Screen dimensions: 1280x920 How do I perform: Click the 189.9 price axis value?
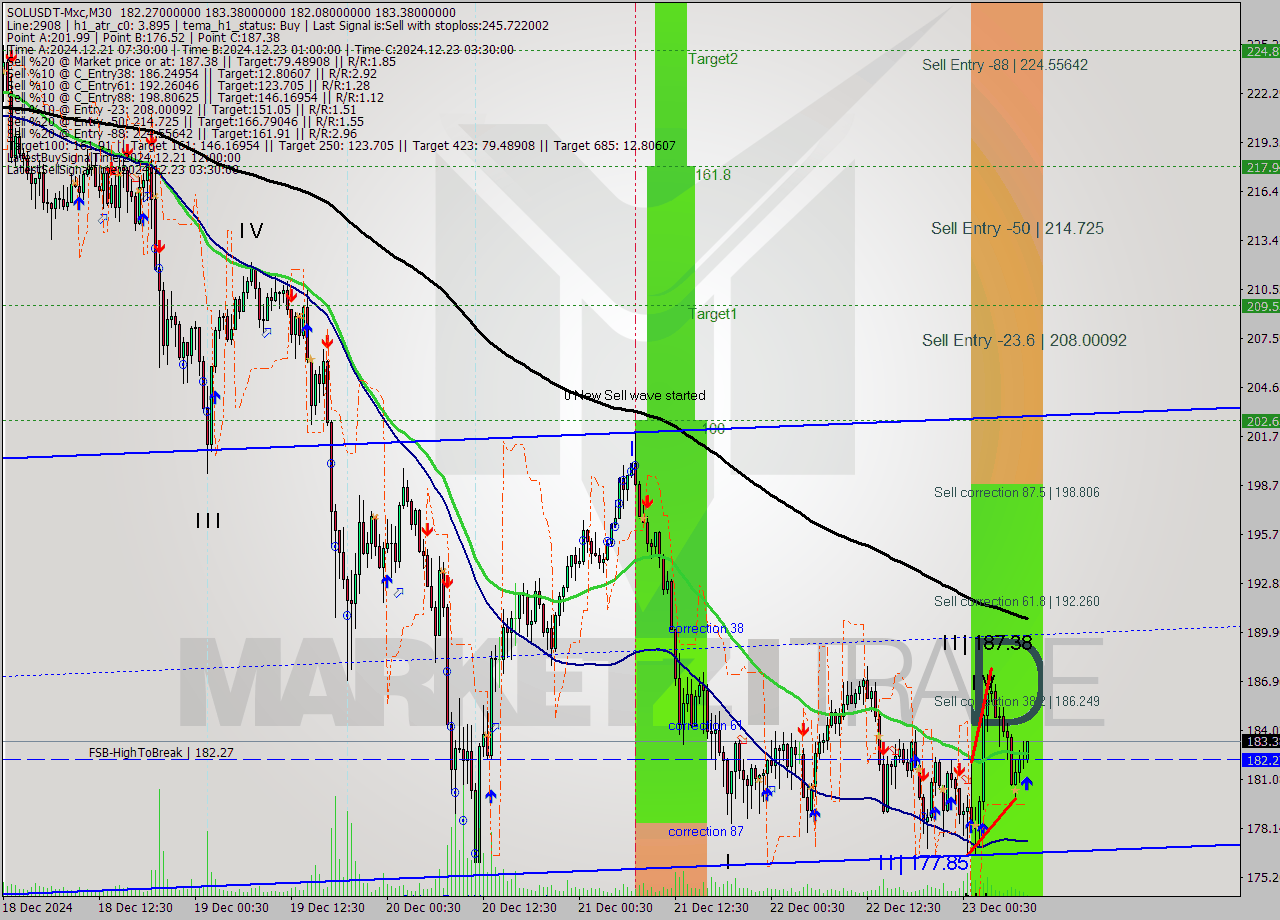tap(1262, 632)
